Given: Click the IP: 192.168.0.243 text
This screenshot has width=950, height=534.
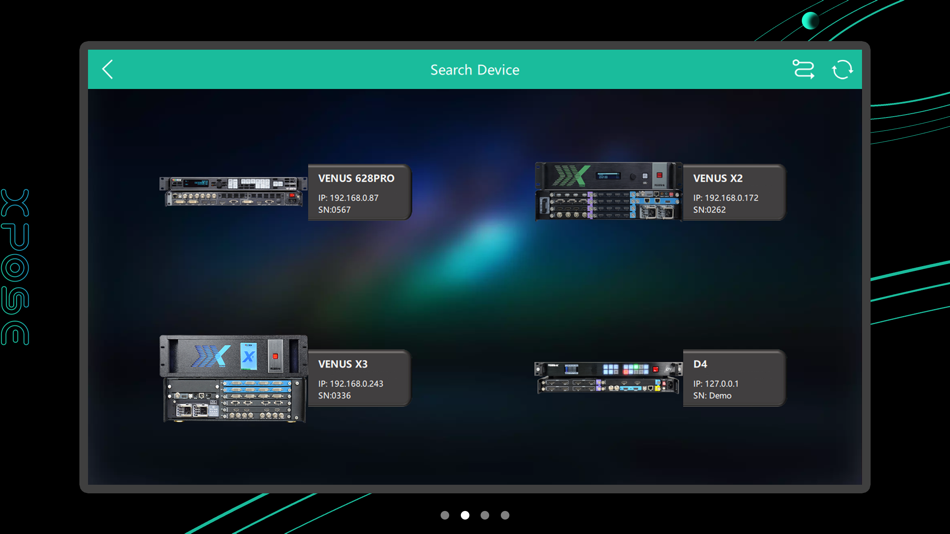Looking at the screenshot, I should tap(351, 384).
